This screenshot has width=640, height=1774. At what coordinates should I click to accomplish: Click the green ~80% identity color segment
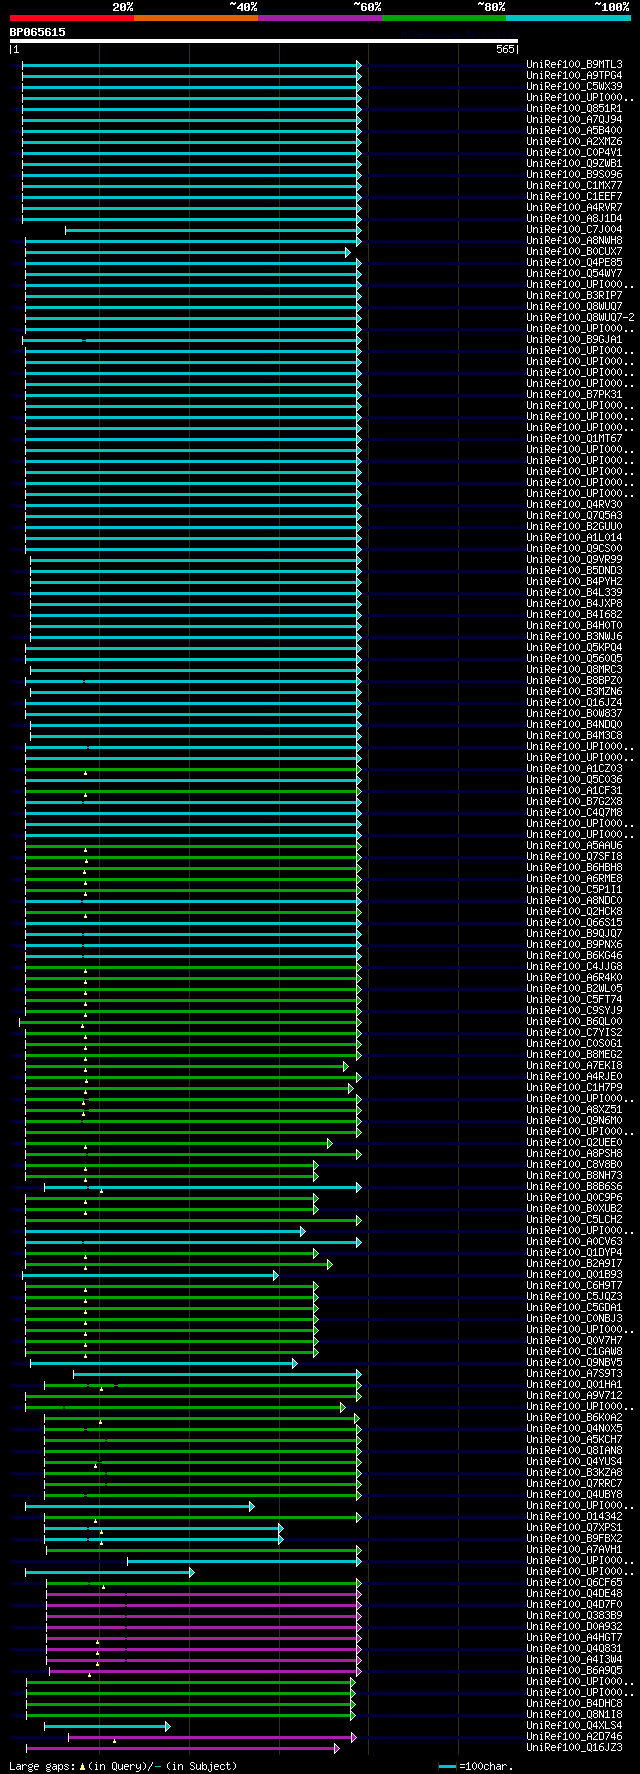[443, 17]
